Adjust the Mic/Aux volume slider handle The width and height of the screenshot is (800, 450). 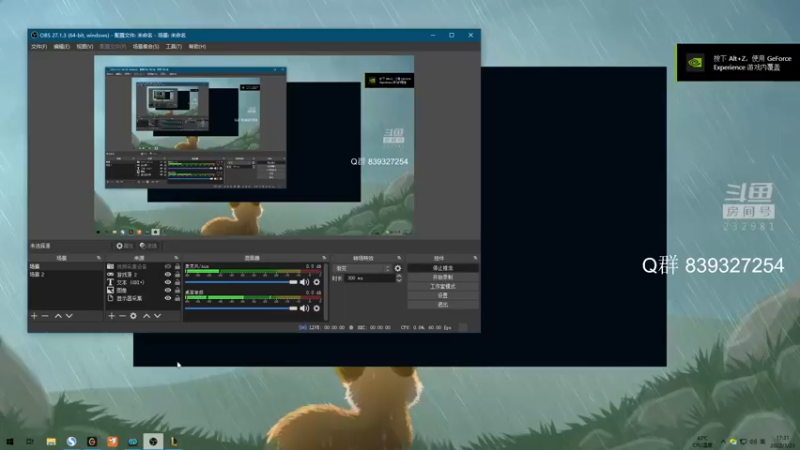pos(293,282)
